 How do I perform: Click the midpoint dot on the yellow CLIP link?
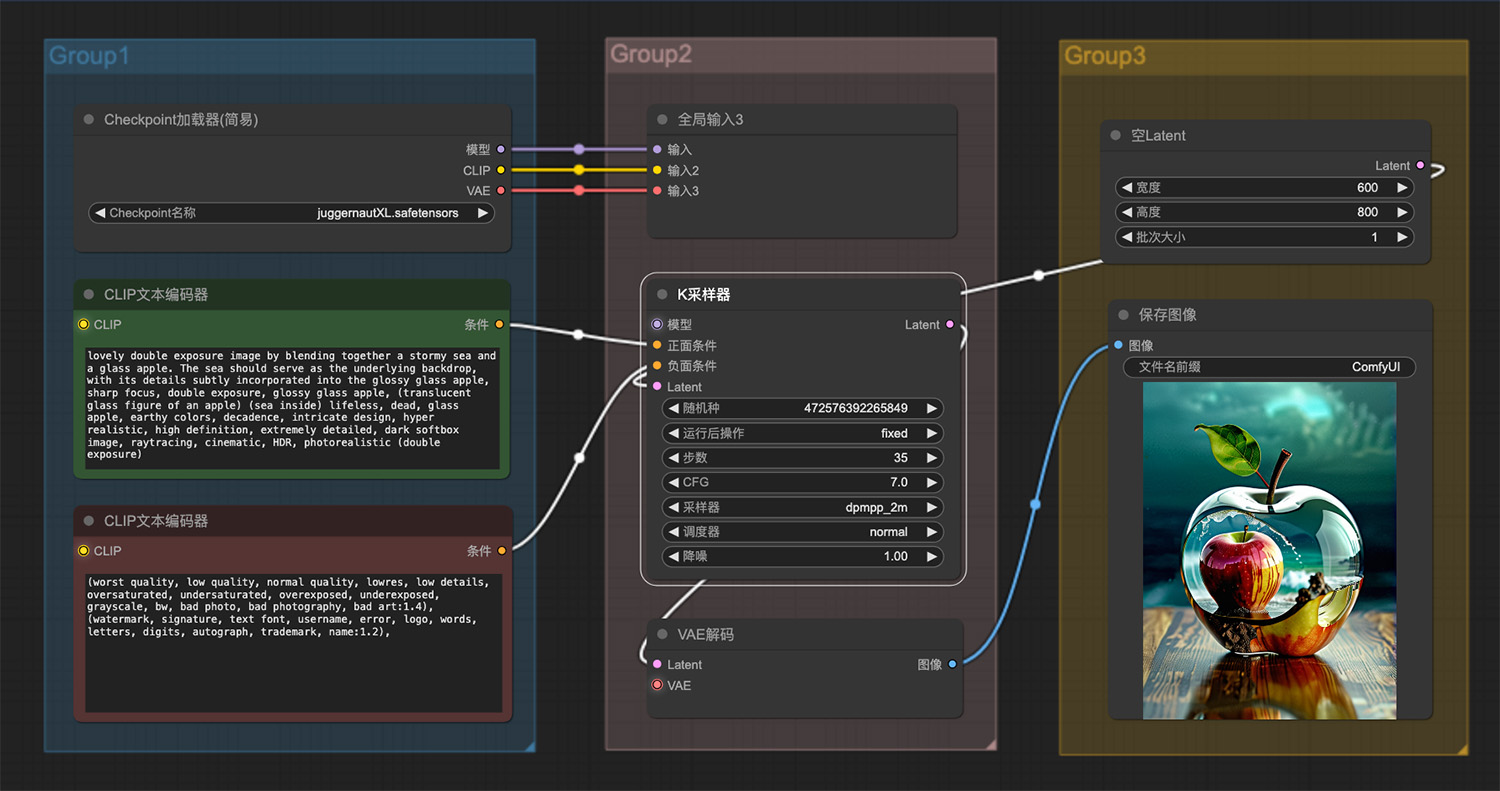point(578,170)
